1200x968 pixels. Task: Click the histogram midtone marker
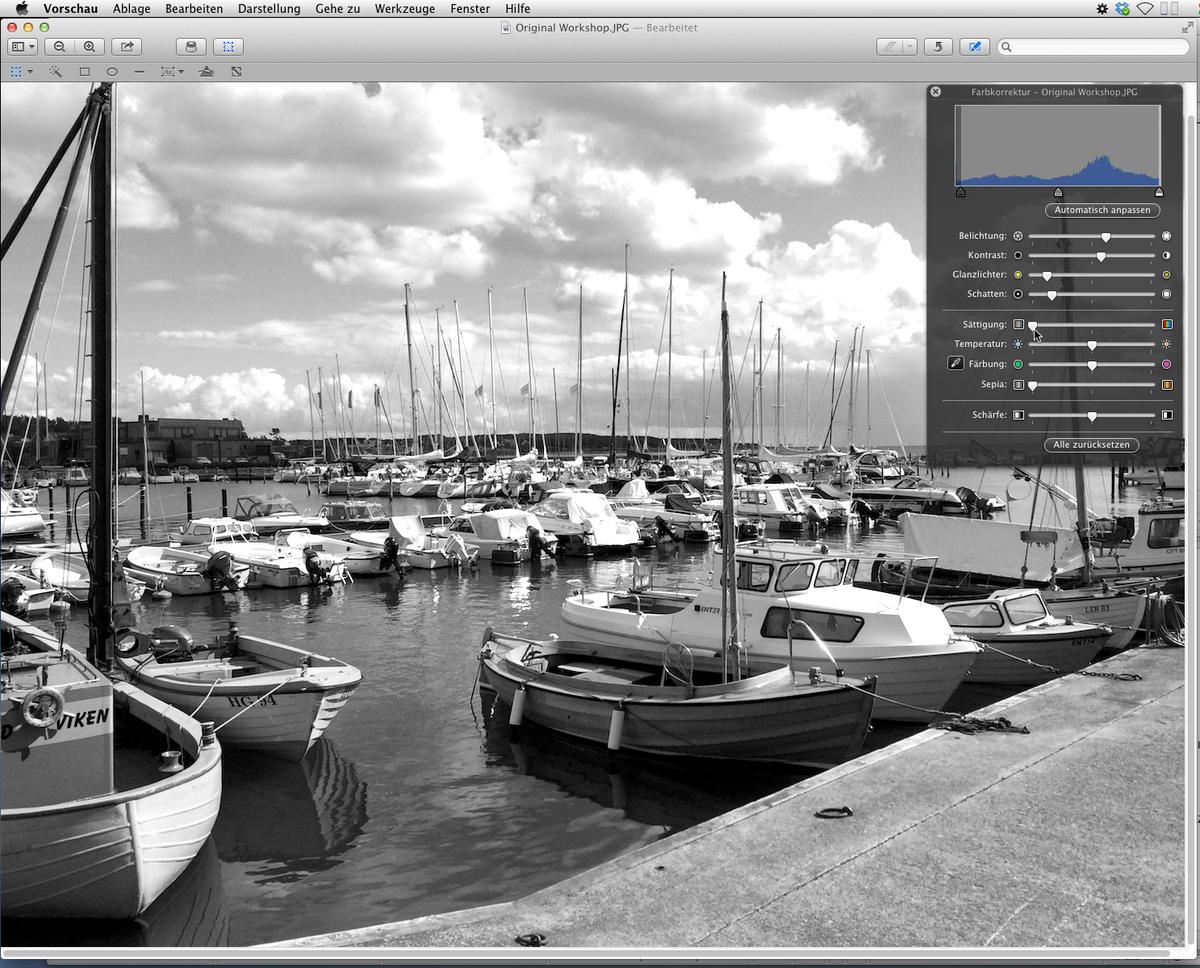tap(1058, 192)
